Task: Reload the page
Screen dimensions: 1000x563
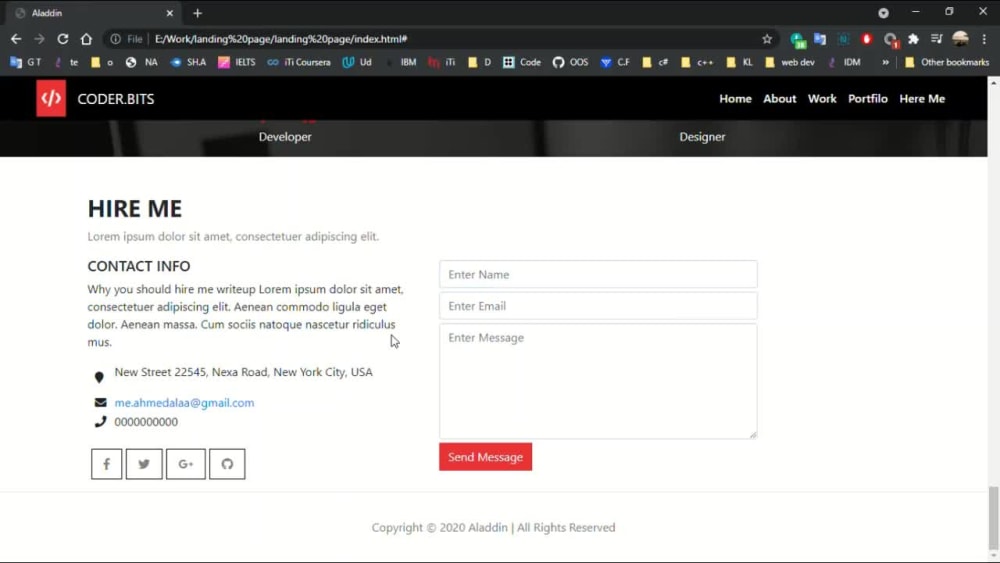Action: (62, 39)
